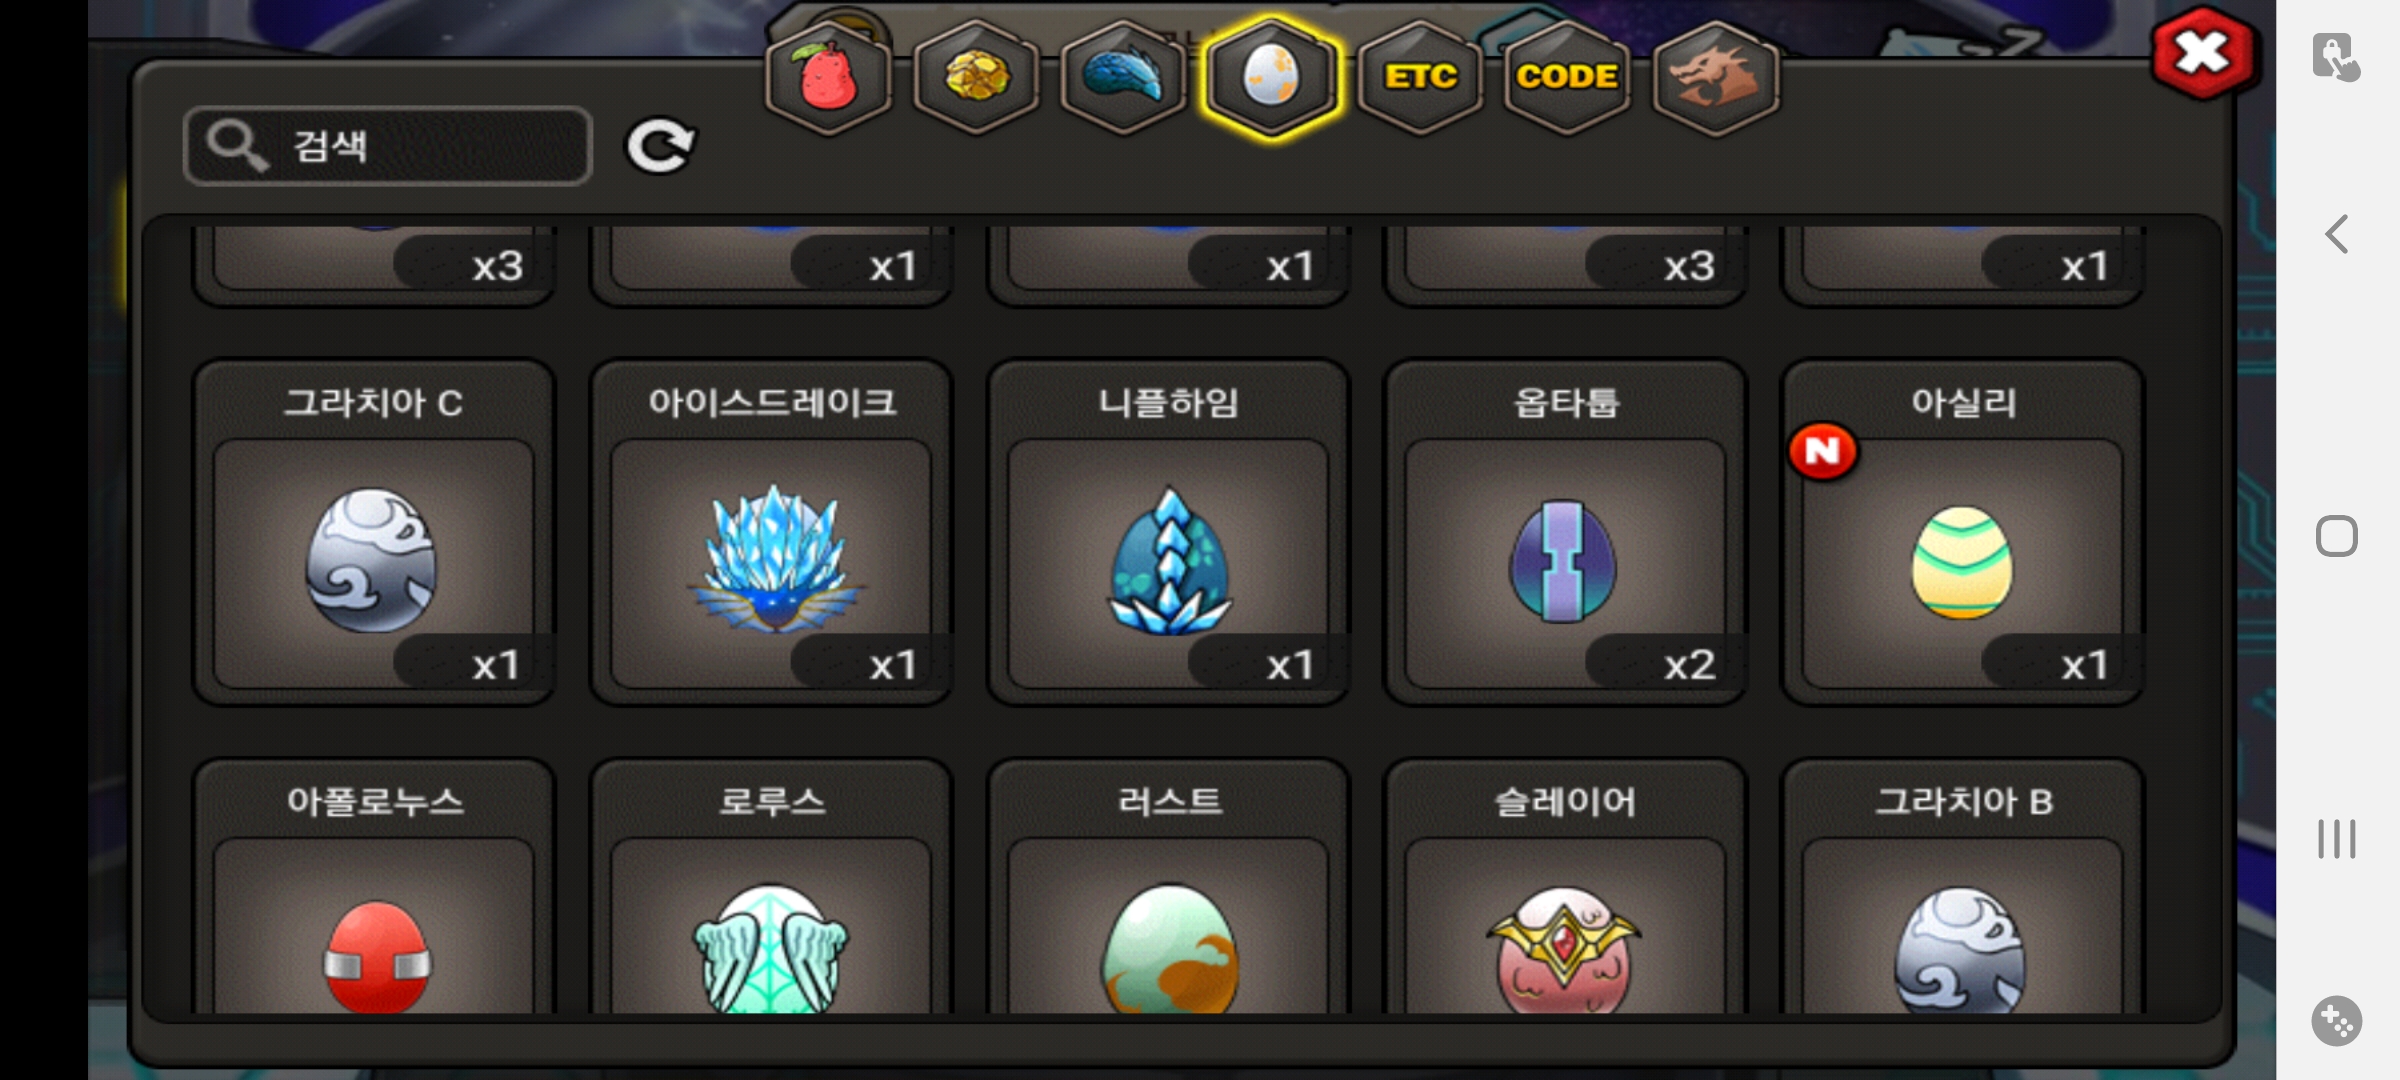Choose the 로루스 winged egg
Image resolution: width=2400 pixels, height=1080 pixels.
pyautogui.click(x=771, y=888)
